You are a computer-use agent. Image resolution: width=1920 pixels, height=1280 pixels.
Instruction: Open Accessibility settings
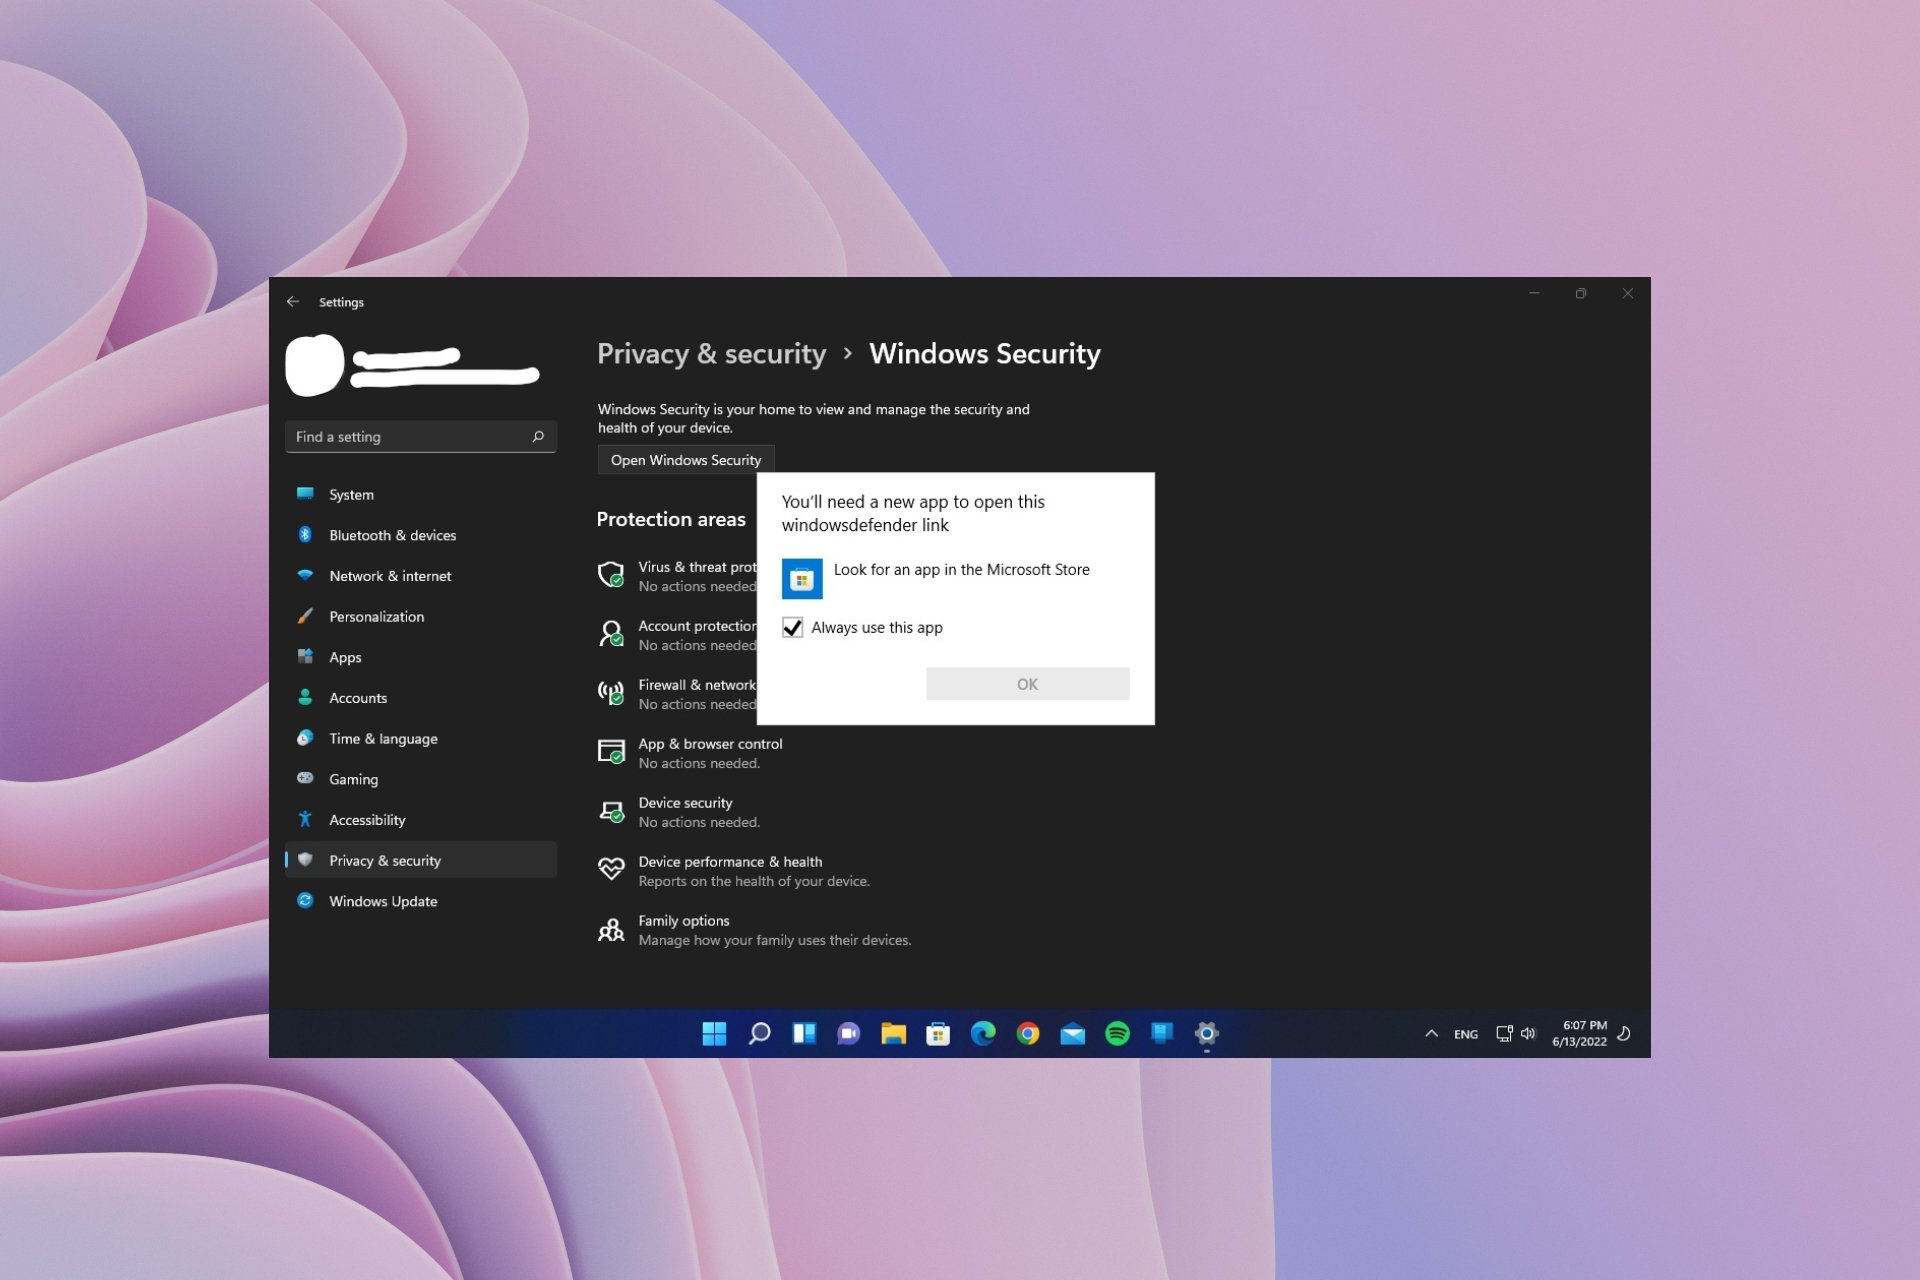click(x=420, y=820)
